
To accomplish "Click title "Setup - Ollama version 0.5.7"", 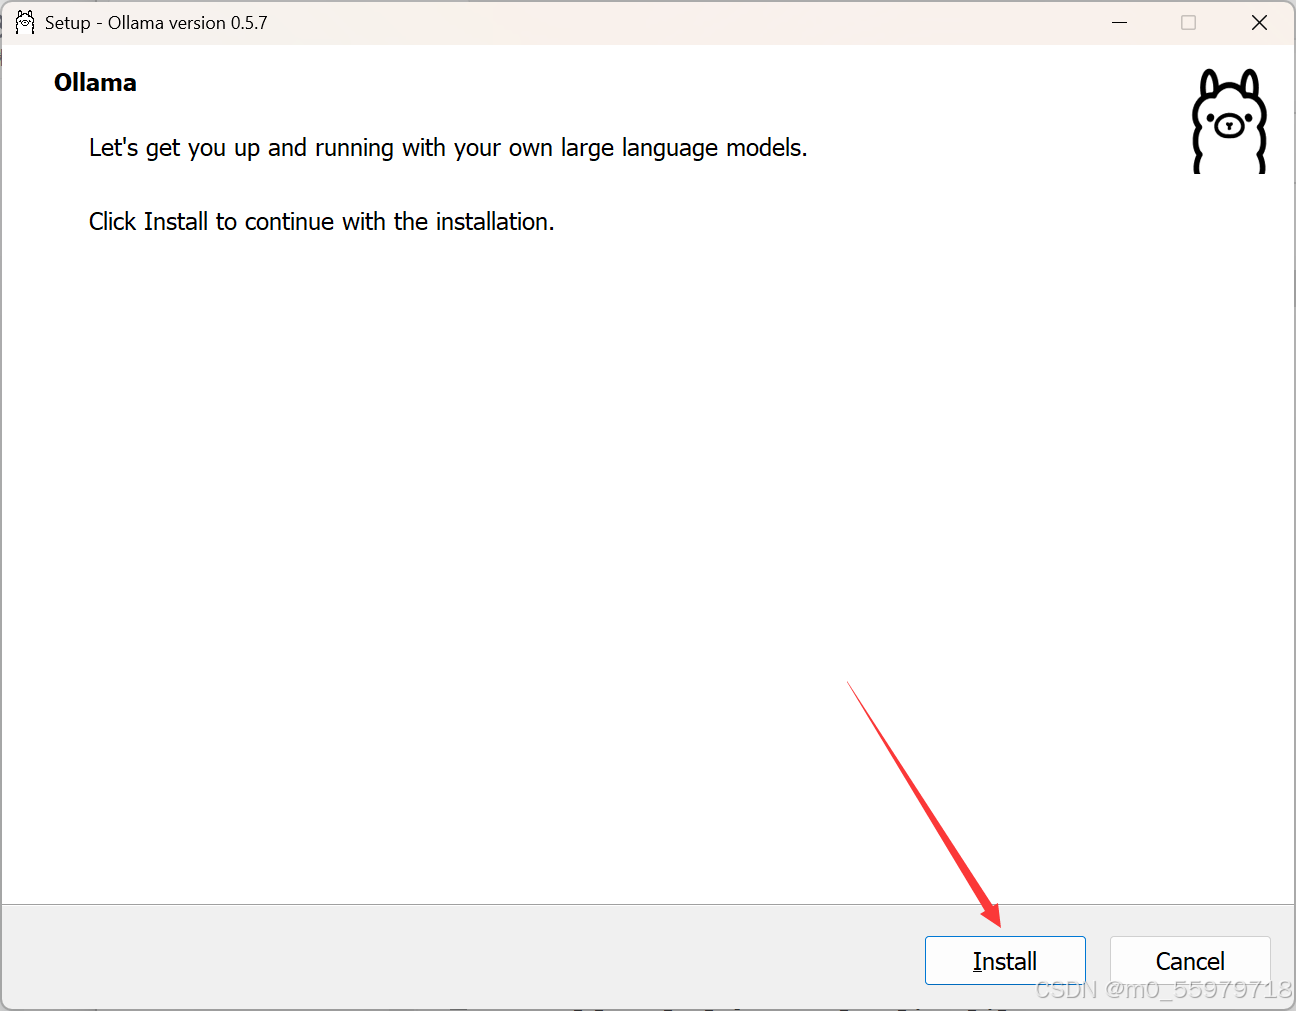I will pyautogui.click(x=156, y=23).
